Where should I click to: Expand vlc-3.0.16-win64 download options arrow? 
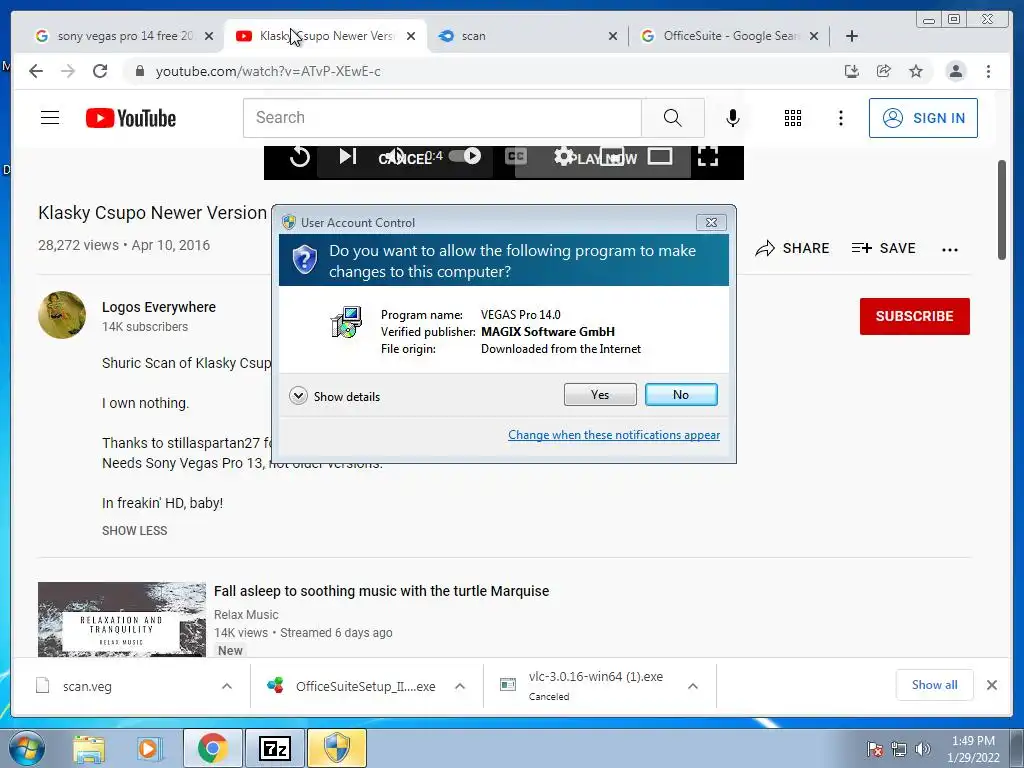pos(693,686)
